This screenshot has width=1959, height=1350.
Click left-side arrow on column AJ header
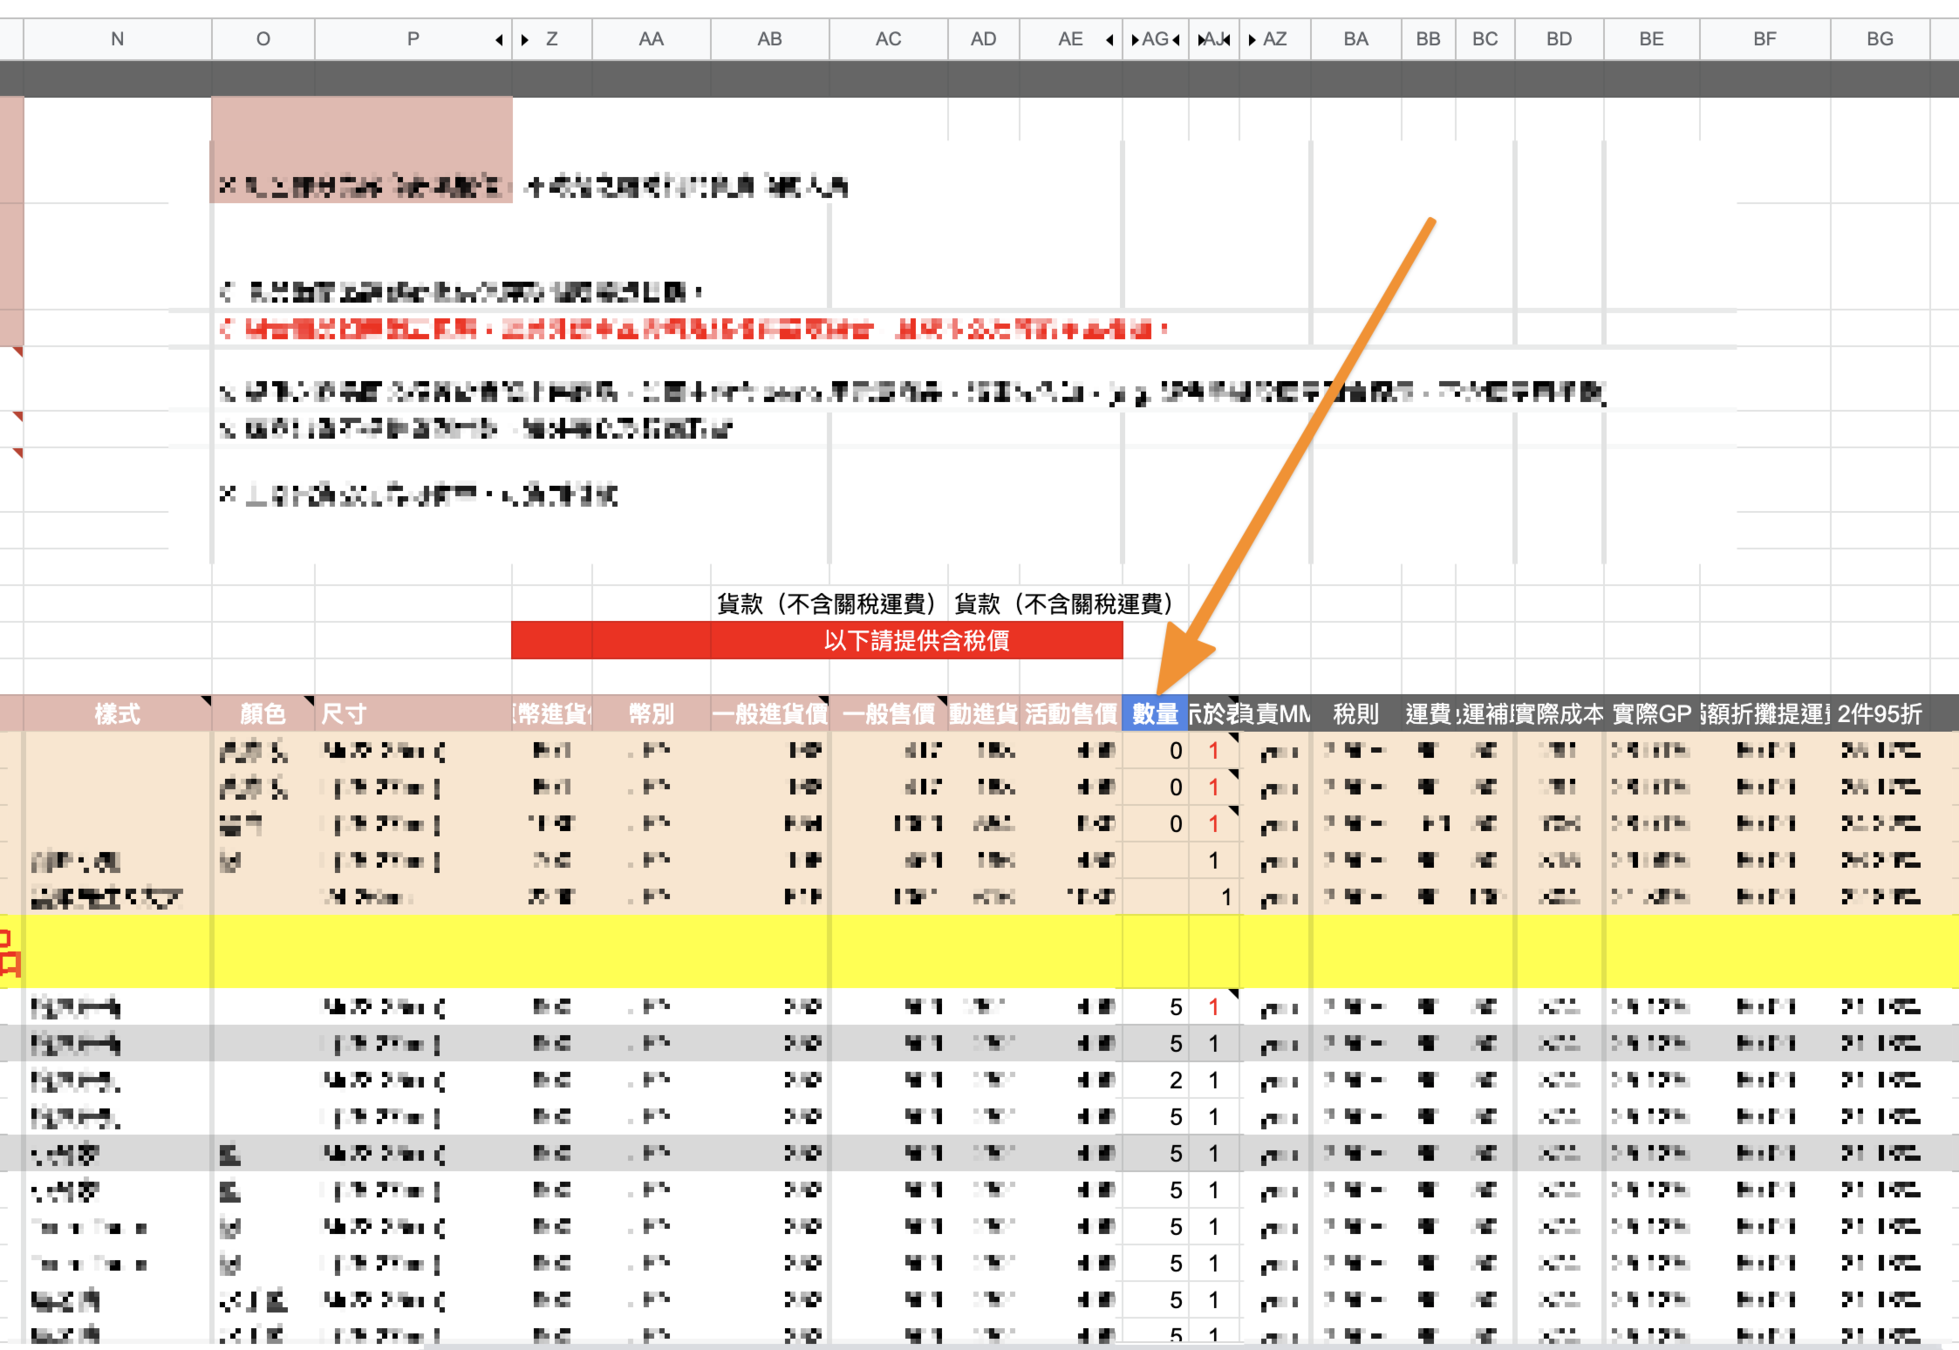(1201, 40)
